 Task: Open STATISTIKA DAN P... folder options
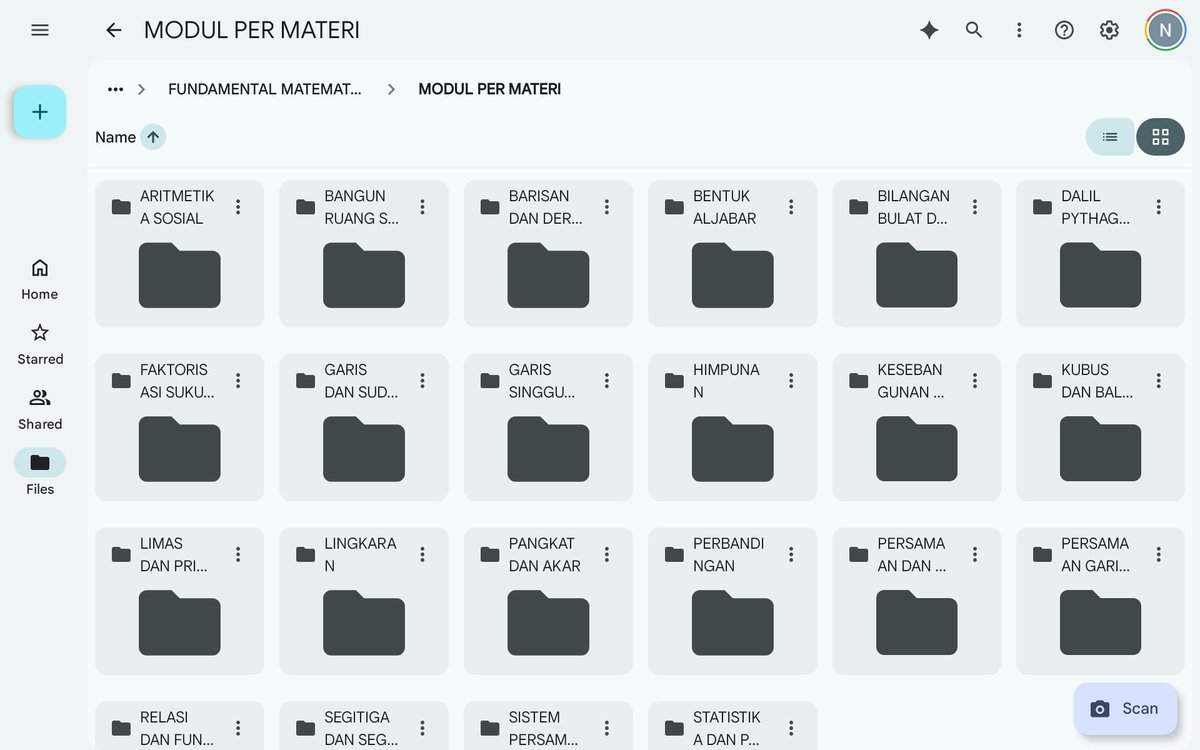point(791,729)
